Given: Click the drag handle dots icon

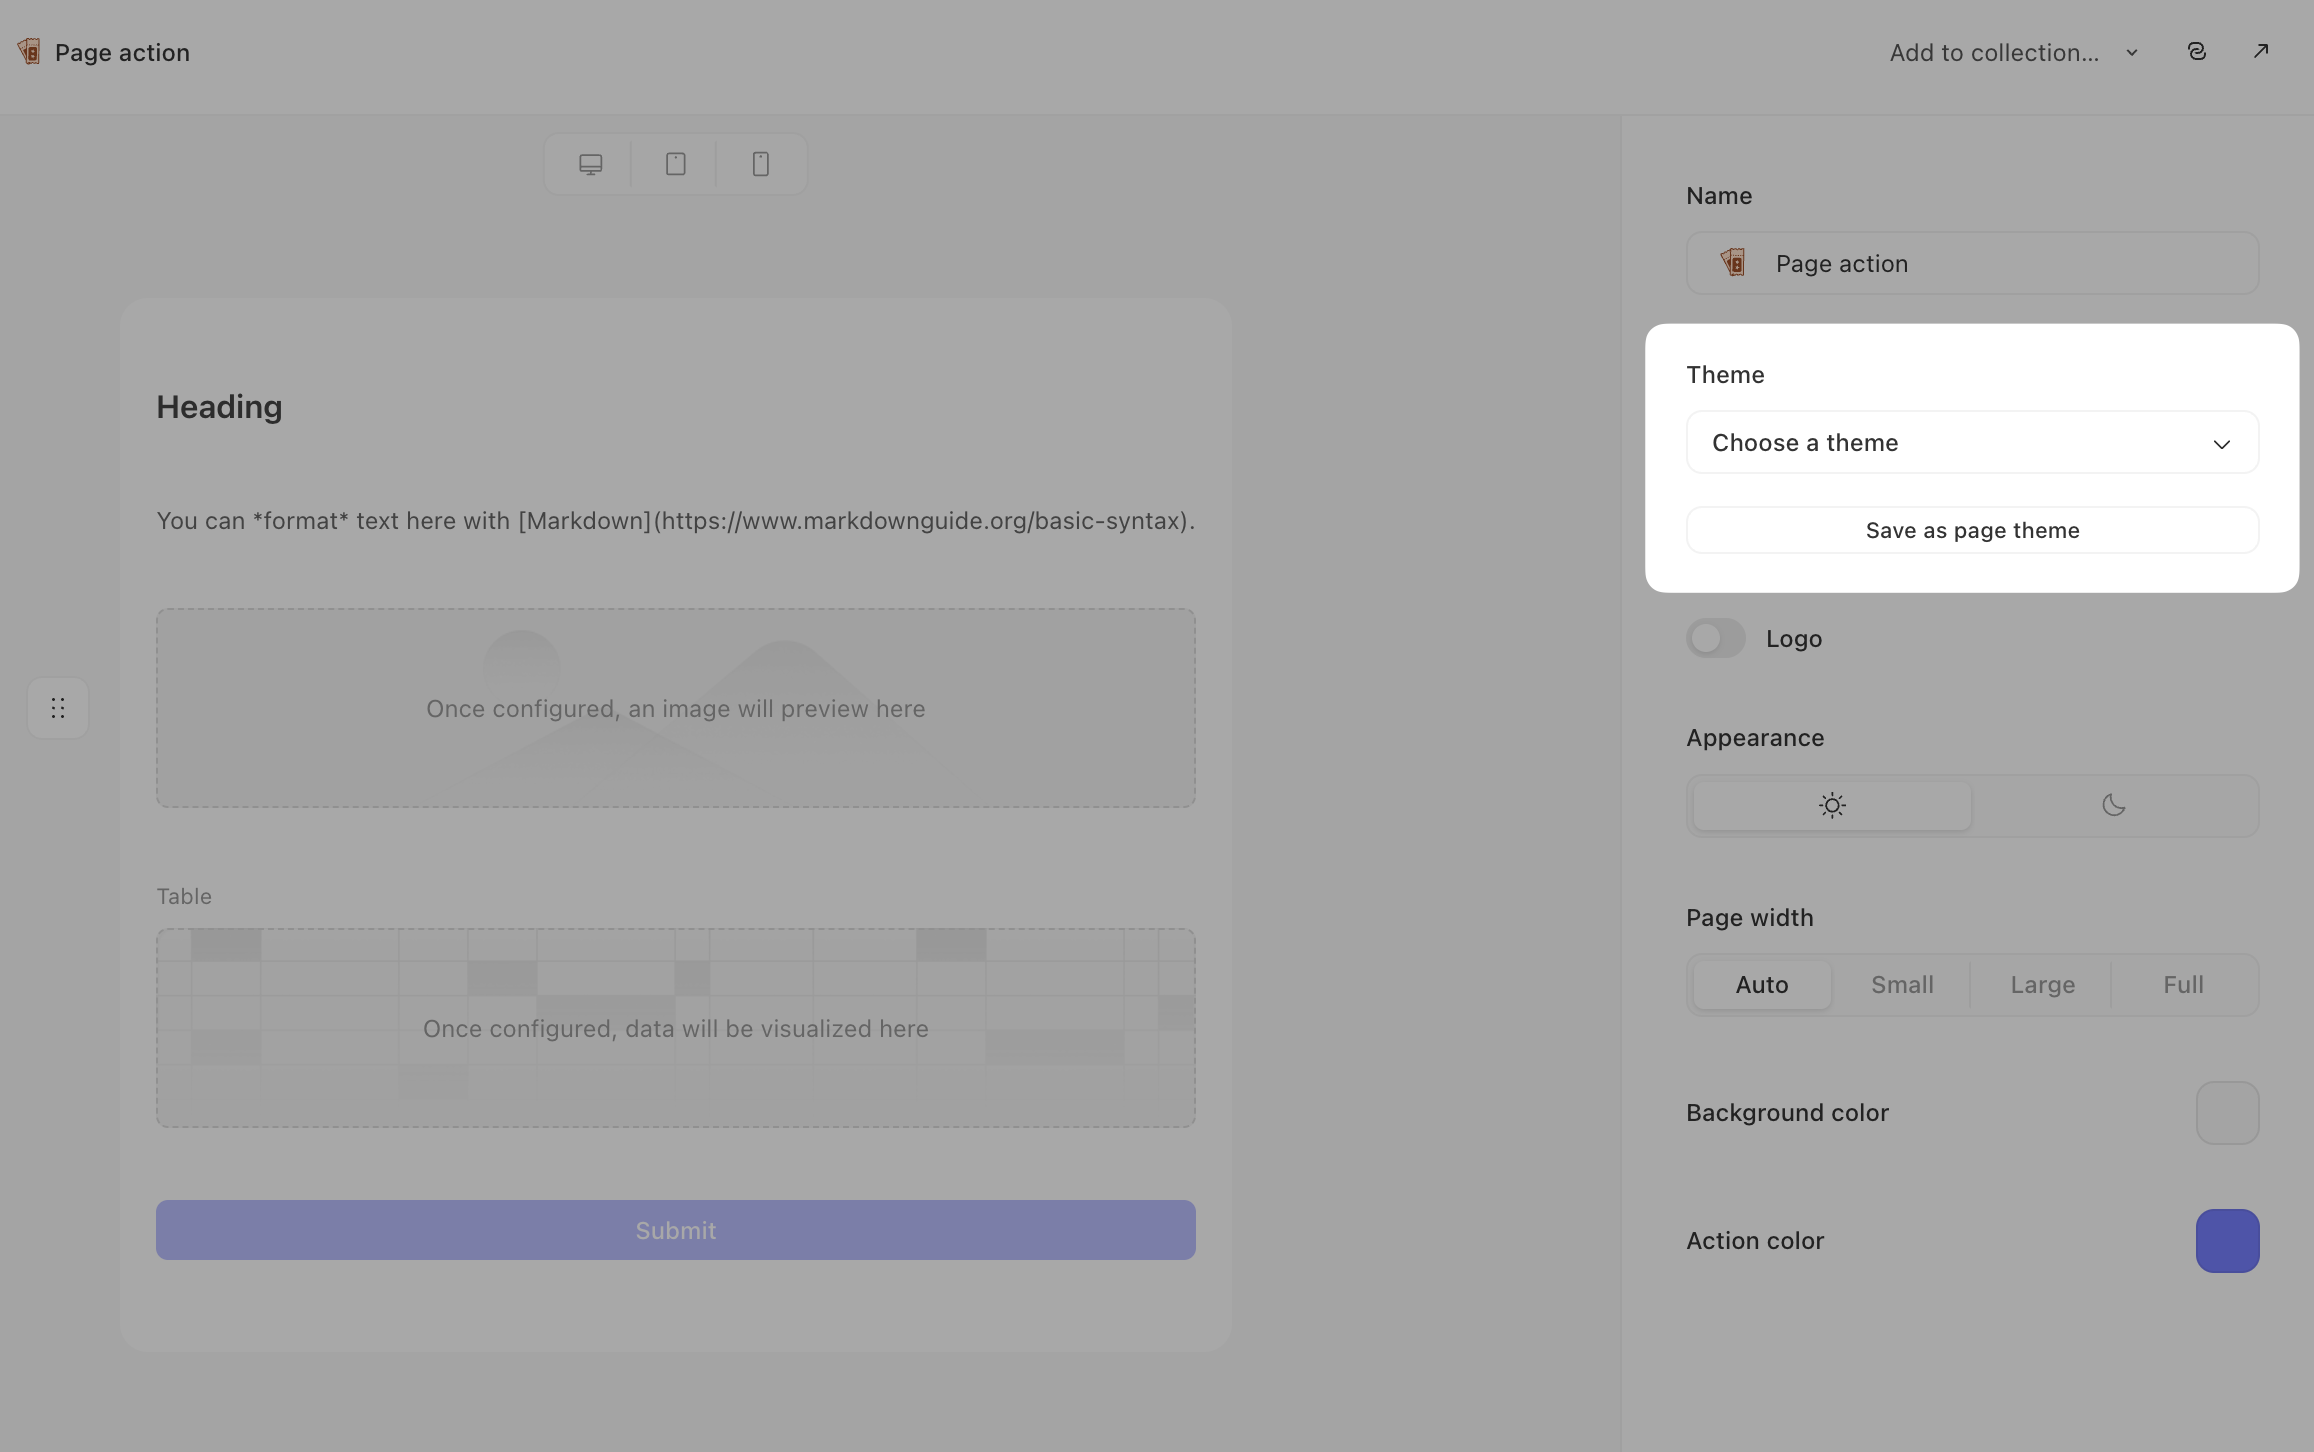Looking at the screenshot, I should pyautogui.click(x=58, y=708).
